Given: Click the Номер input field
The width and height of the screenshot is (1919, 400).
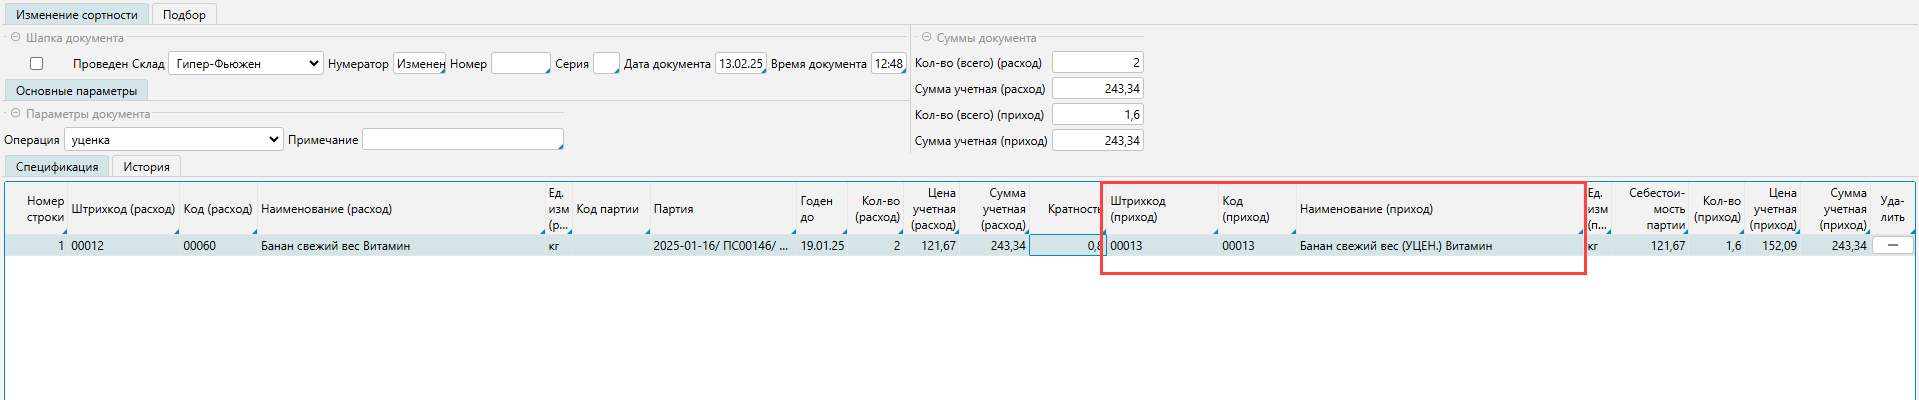Looking at the screenshot, I should tap(520, 64).
